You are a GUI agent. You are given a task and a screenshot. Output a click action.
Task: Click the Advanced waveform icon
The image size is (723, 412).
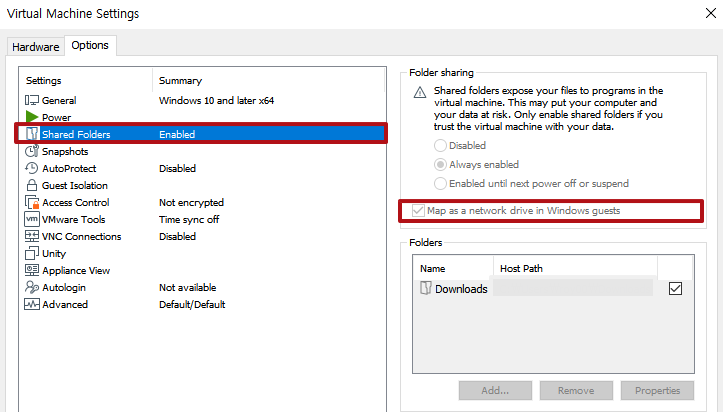pos(32,304)
